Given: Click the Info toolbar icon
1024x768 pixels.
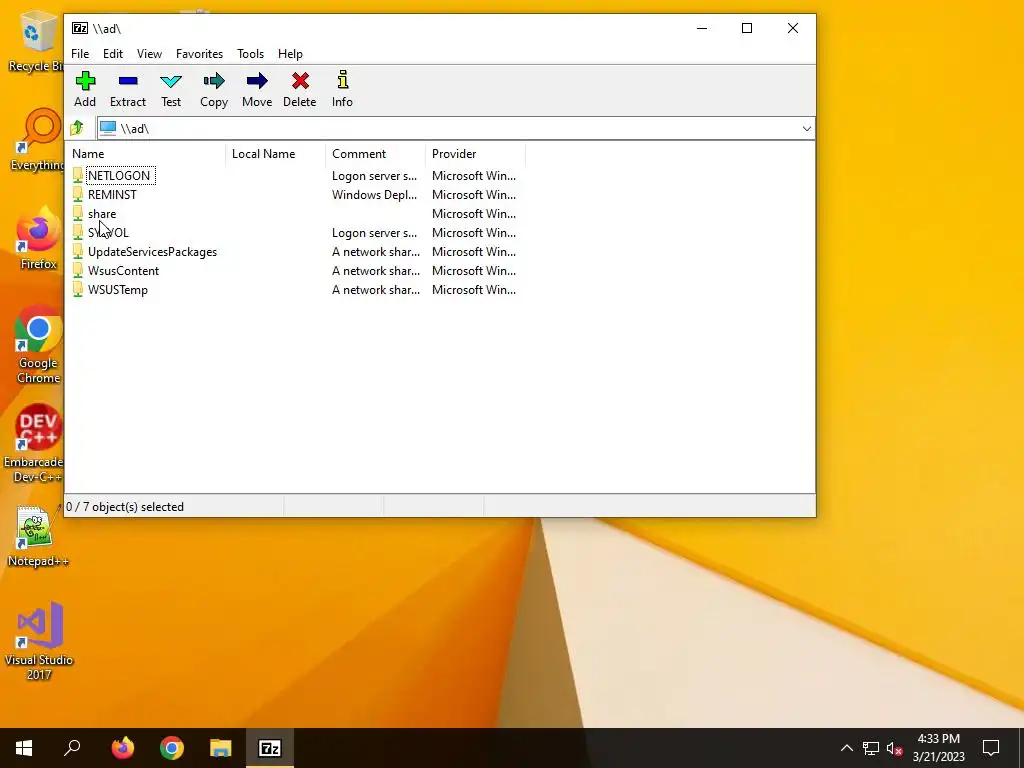Looking at the screenshot, I should click(x=342, y=80).
